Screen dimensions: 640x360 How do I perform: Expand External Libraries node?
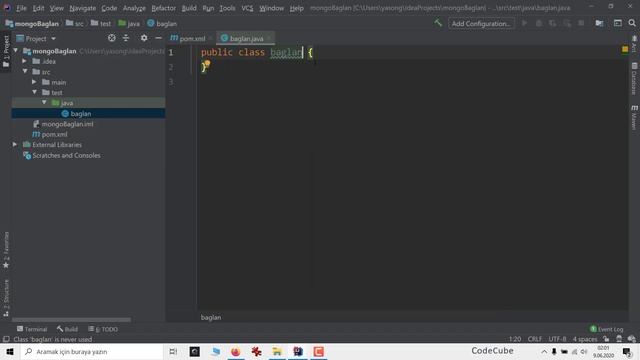(15, 144)
